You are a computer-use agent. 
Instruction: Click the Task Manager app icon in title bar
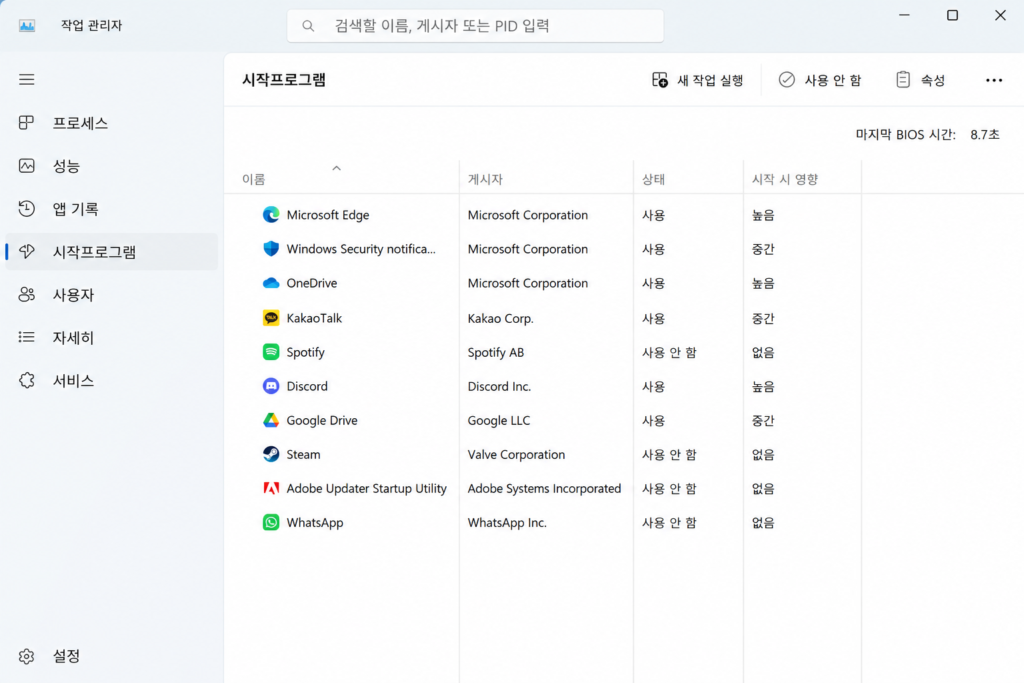[x=27, y=25]
